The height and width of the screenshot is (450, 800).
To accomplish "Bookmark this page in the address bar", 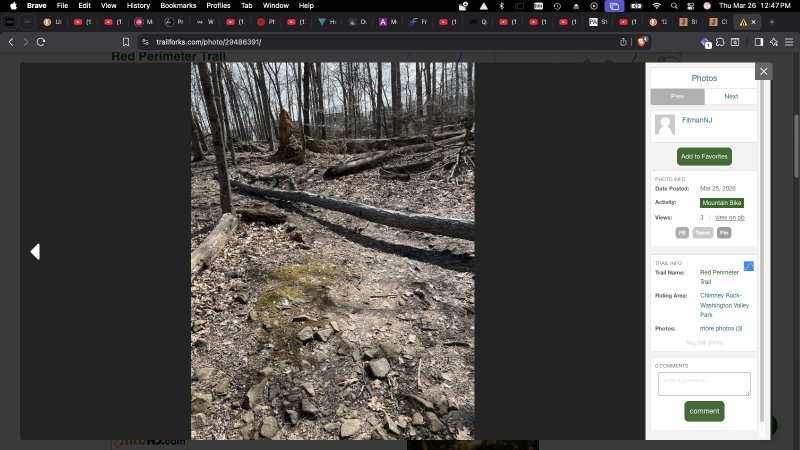I will [x=126, y=41].
